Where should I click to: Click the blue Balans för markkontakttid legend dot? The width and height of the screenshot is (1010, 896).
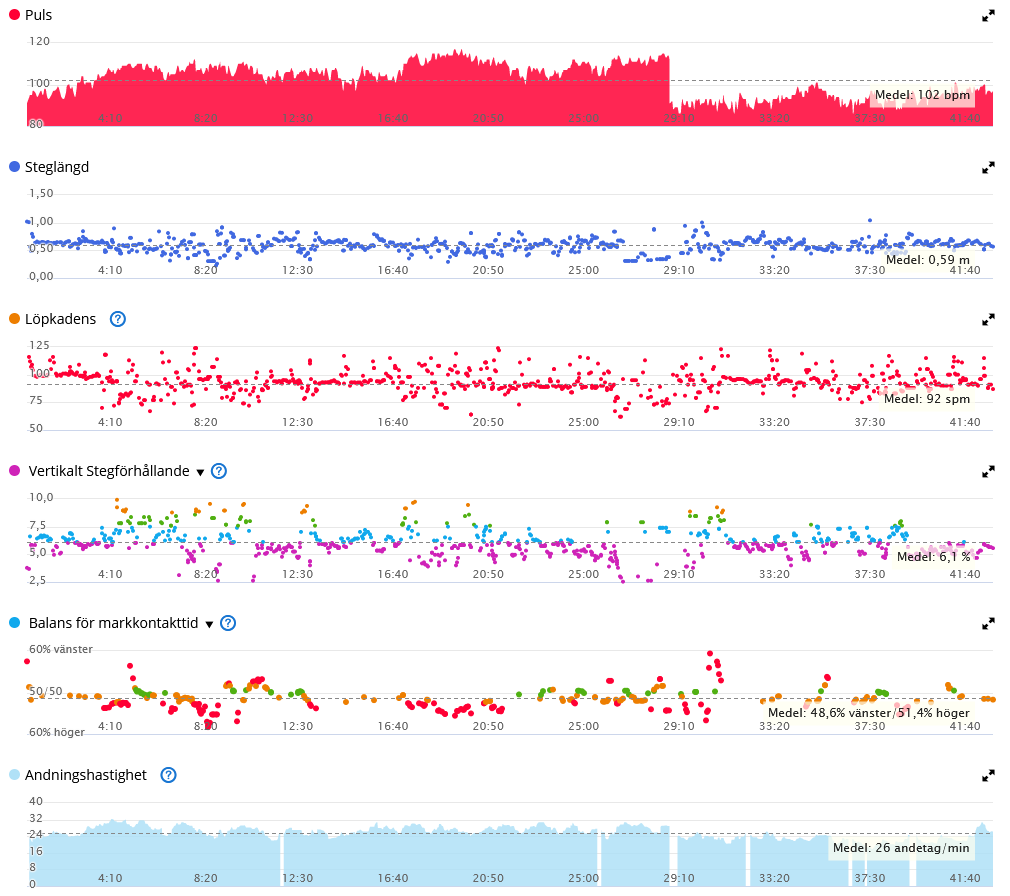14,623
